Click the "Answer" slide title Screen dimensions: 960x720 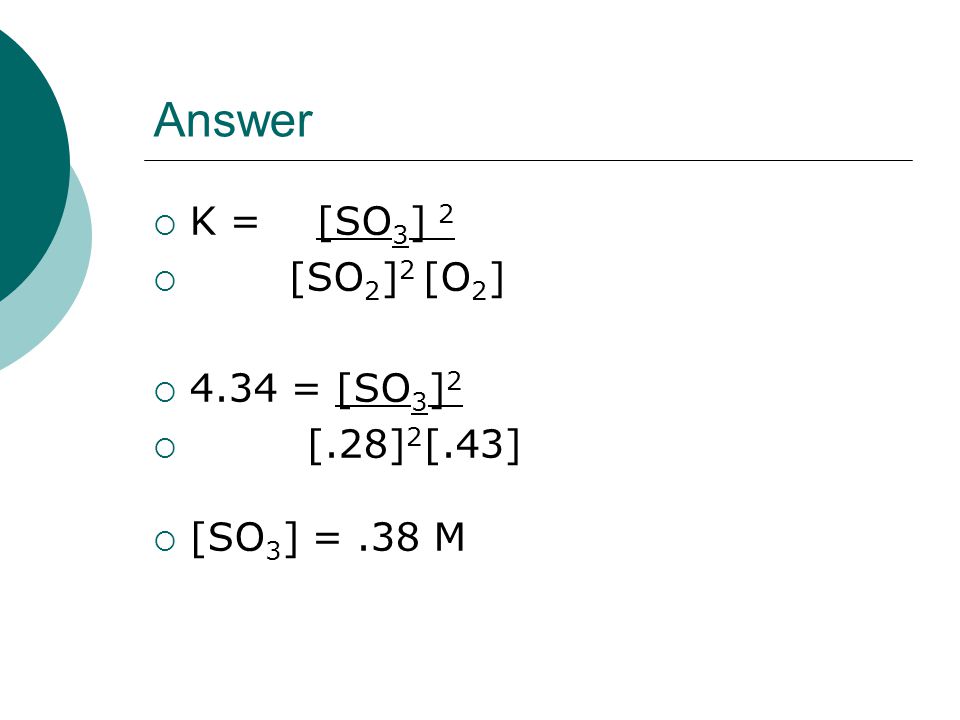(x=233, y=120)
